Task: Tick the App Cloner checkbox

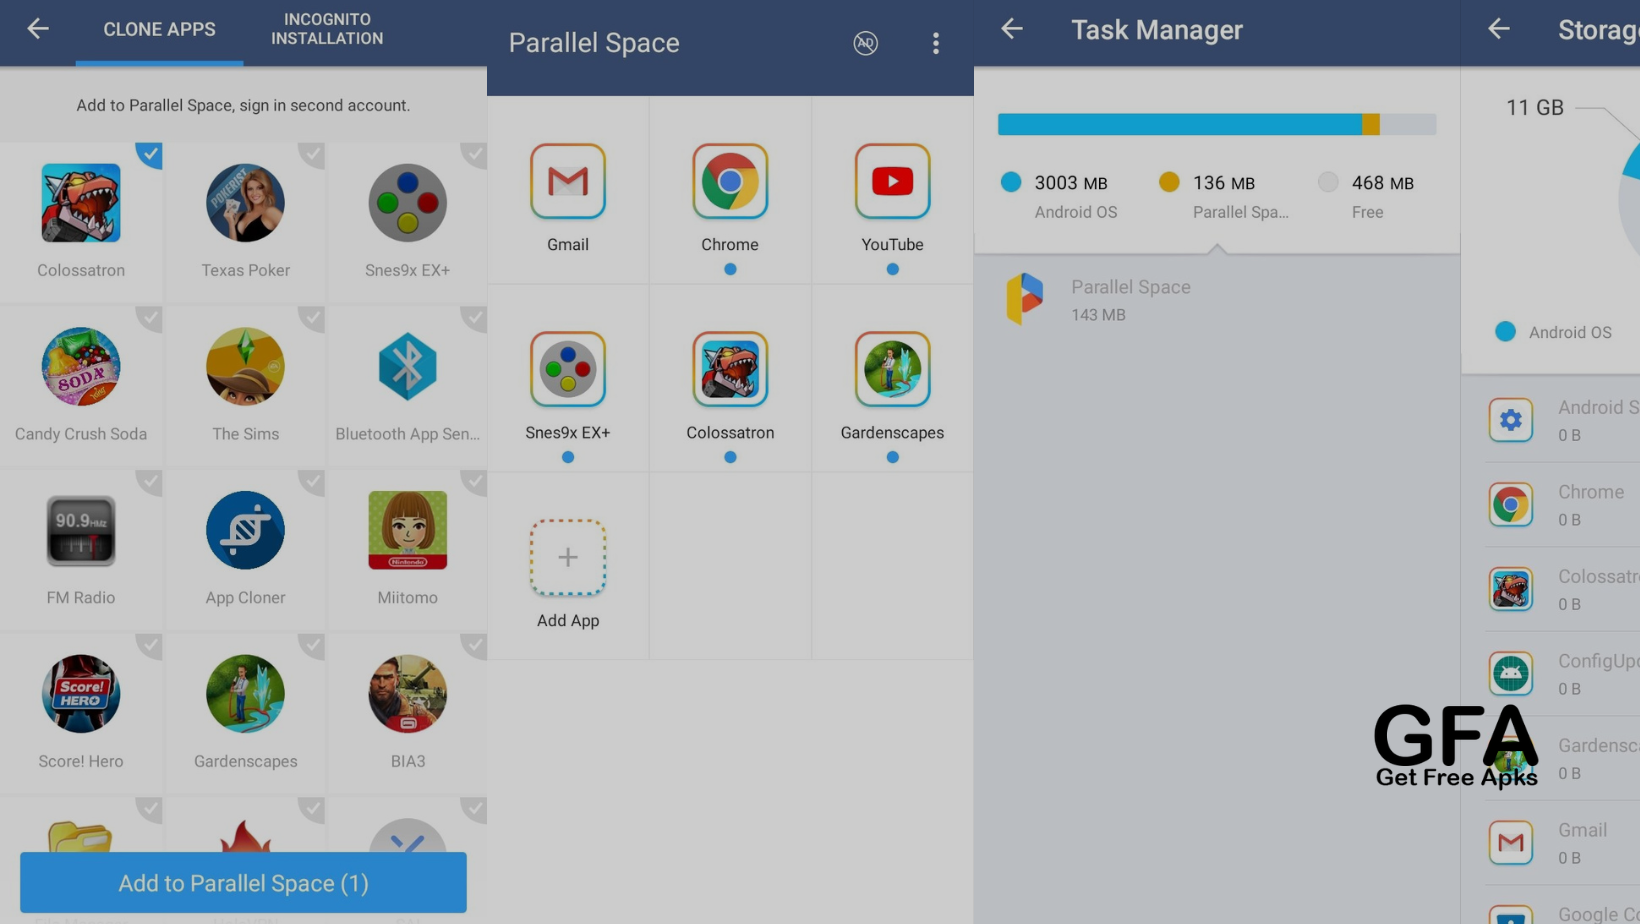Action: (x=312, y=482)
